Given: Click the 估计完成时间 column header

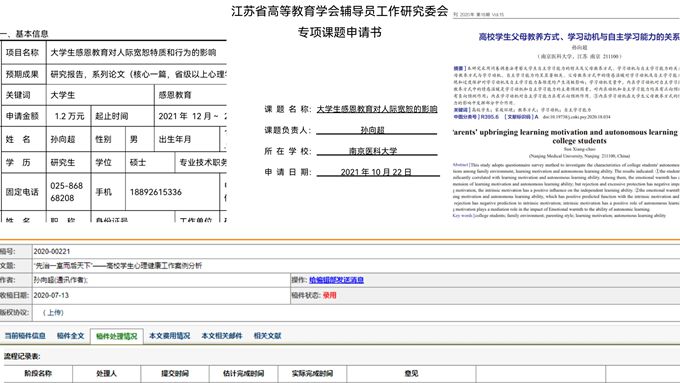Looking at the screenshot, I should 243,373.
